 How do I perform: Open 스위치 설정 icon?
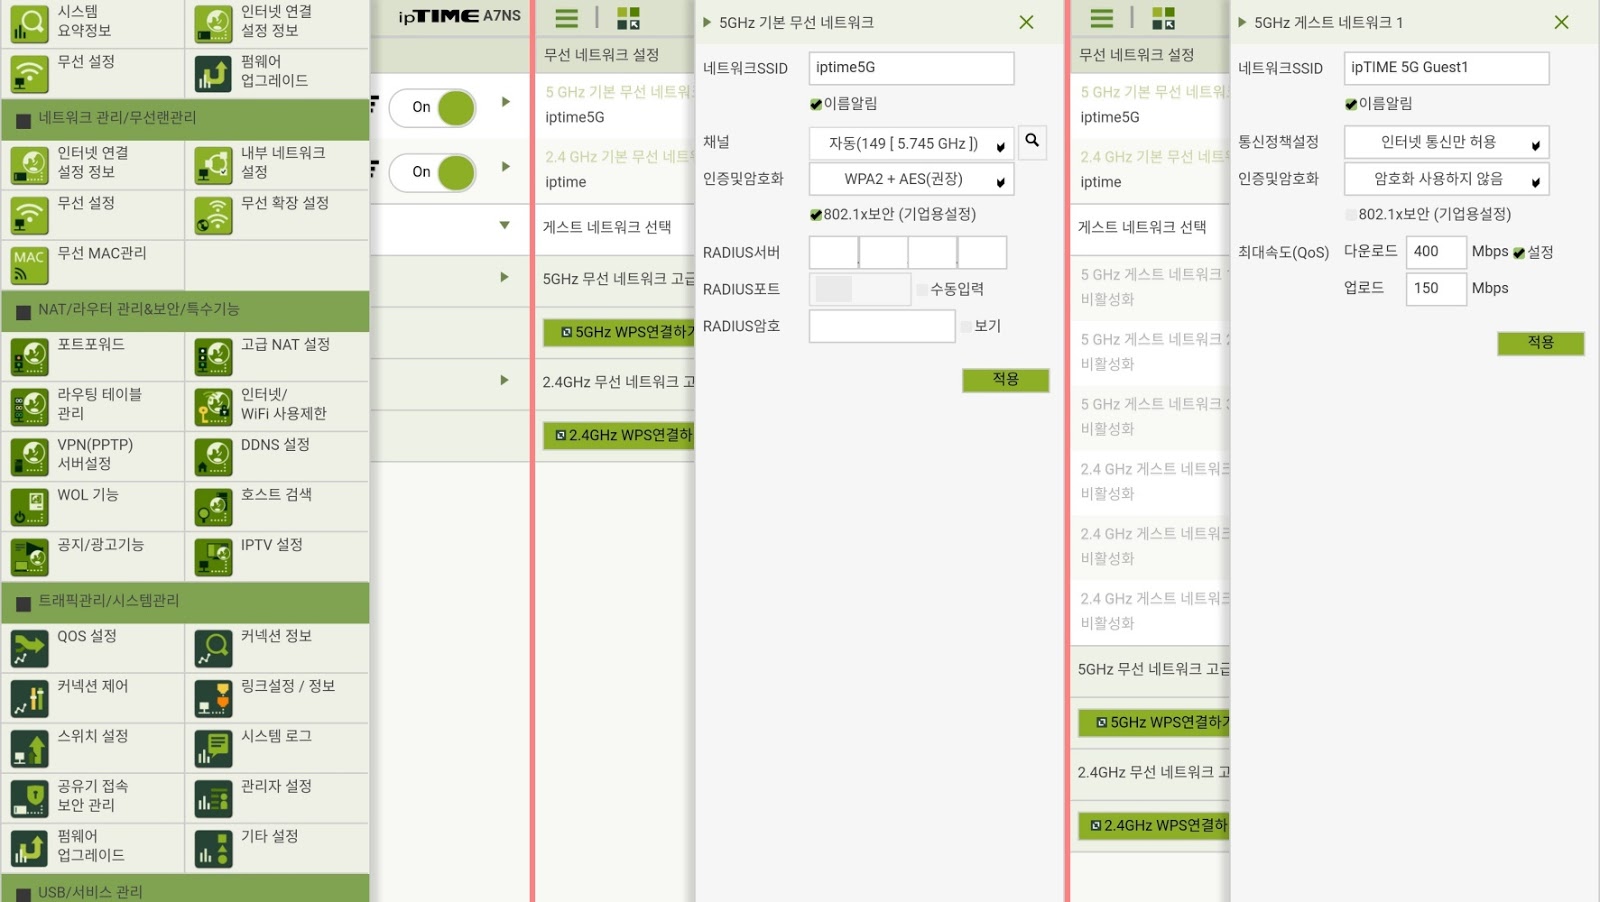pos(30,748)
